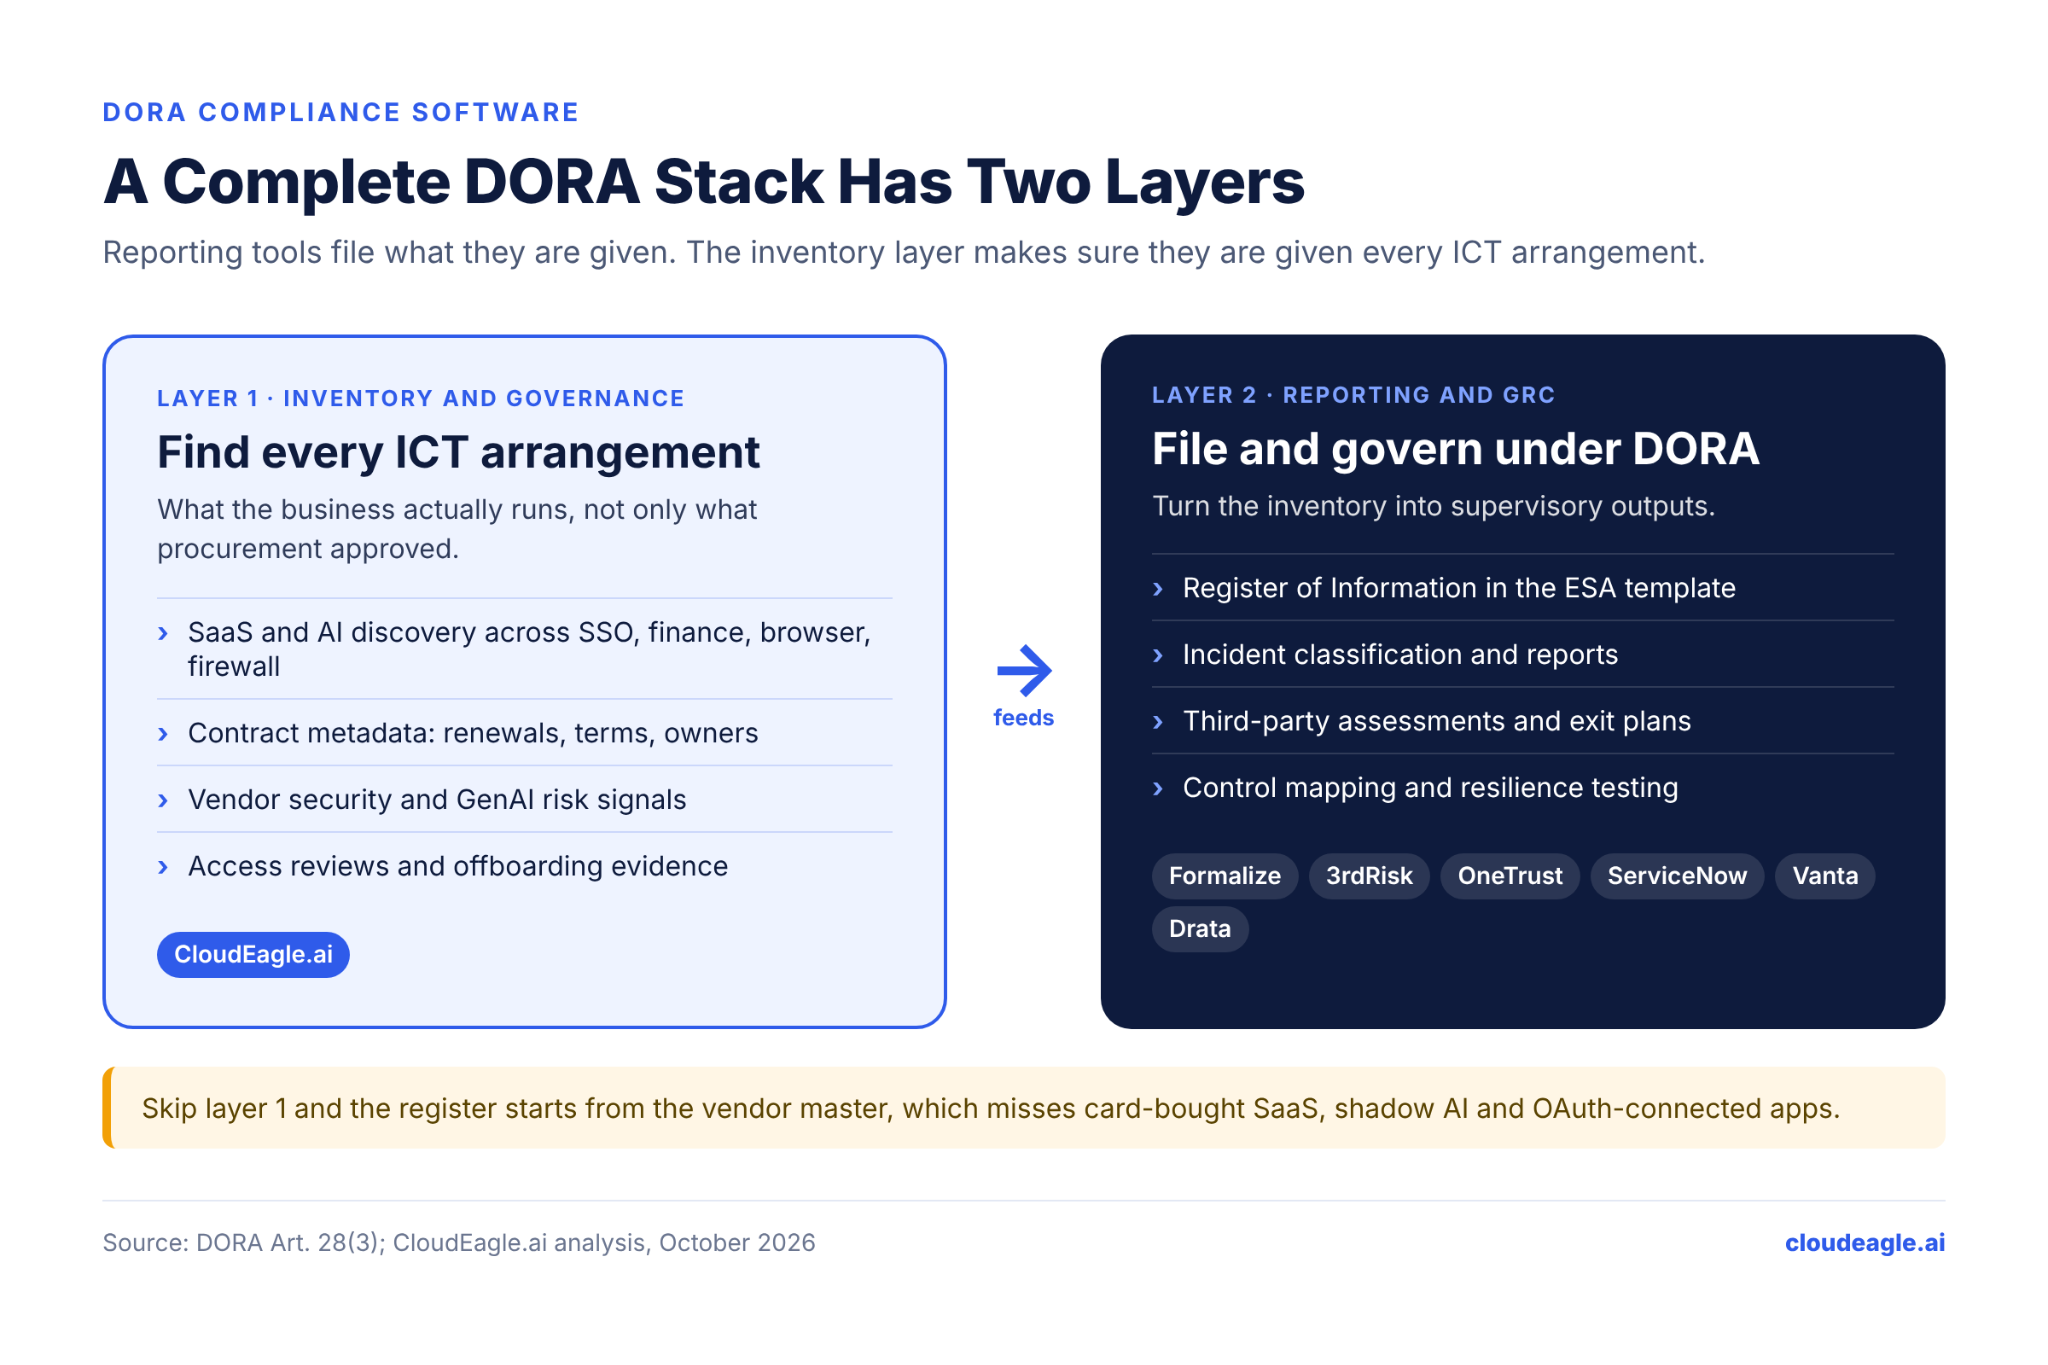Select the Drata tag
This screenshot has width=2048, height=1365.
(1200, 929)
